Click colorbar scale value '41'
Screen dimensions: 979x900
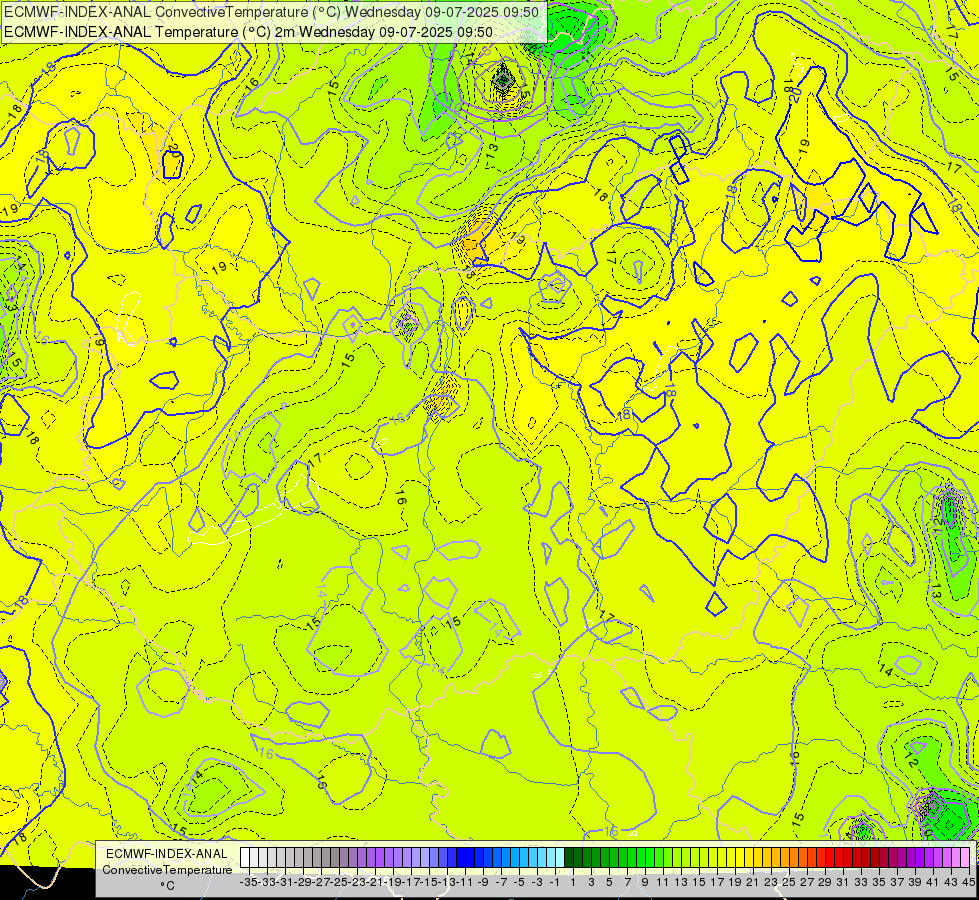(x=933, y=882)
